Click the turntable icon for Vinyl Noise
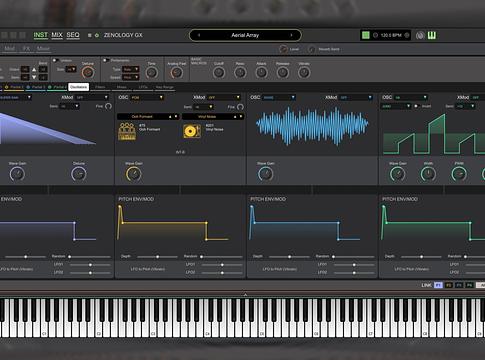 point(192,131)
